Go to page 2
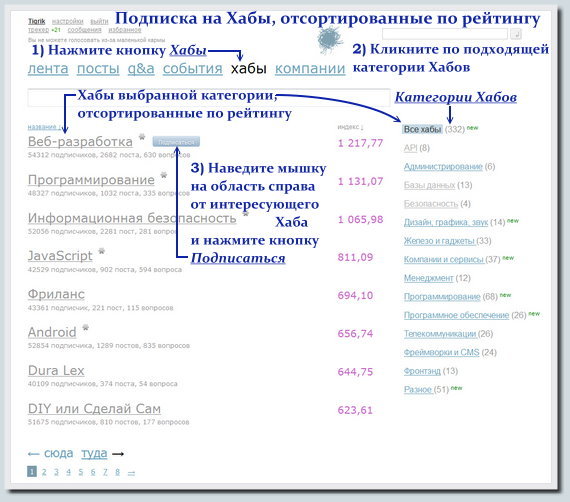Image resolution: width=570 pixels, height=502 pixels. (44, 472)
